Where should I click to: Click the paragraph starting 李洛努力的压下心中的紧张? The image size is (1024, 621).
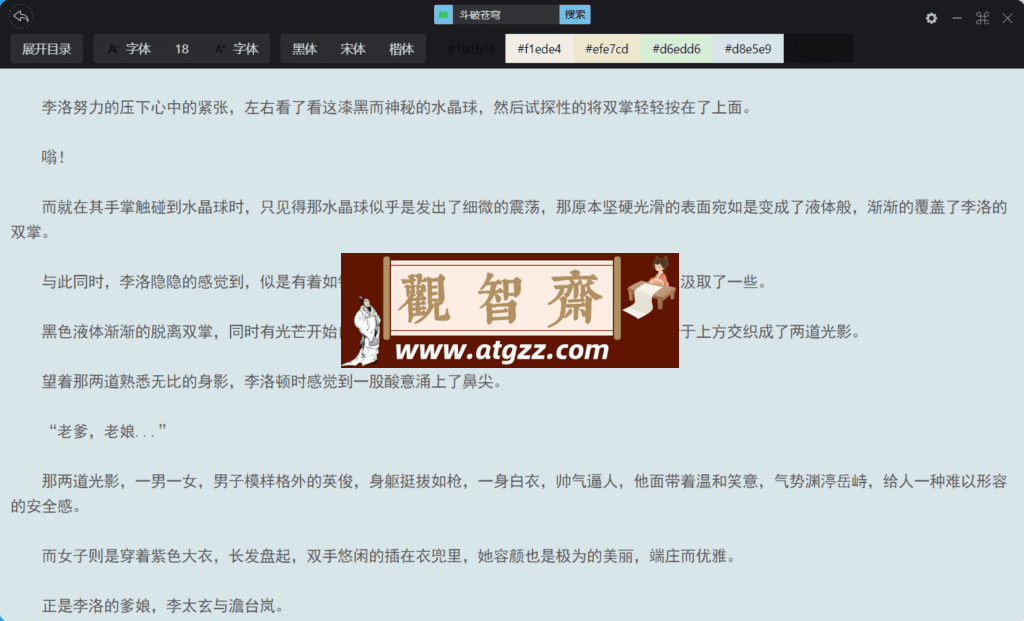[x=398, y=108]
